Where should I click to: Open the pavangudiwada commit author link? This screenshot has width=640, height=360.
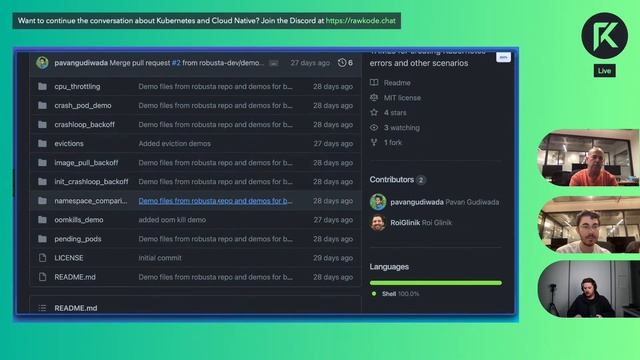click(x=81, y=63)
